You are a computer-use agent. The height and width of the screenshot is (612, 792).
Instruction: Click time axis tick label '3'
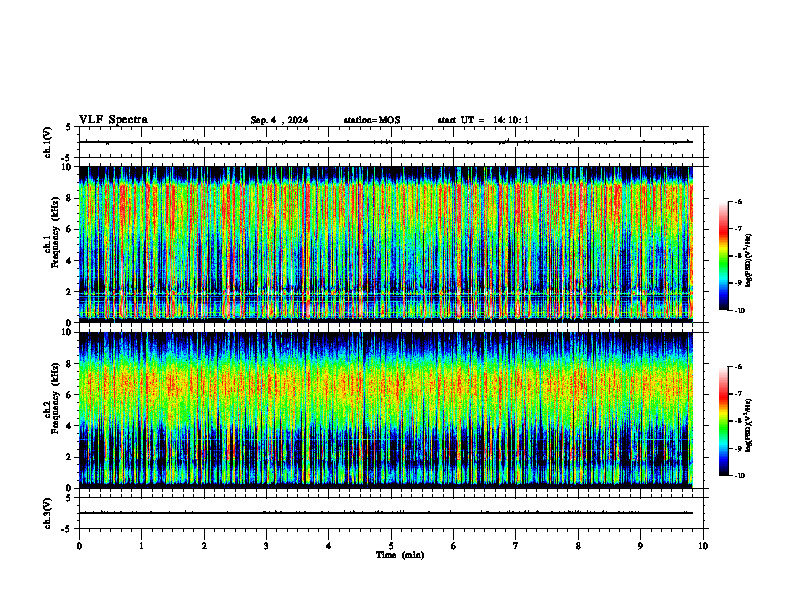point(266,546)
